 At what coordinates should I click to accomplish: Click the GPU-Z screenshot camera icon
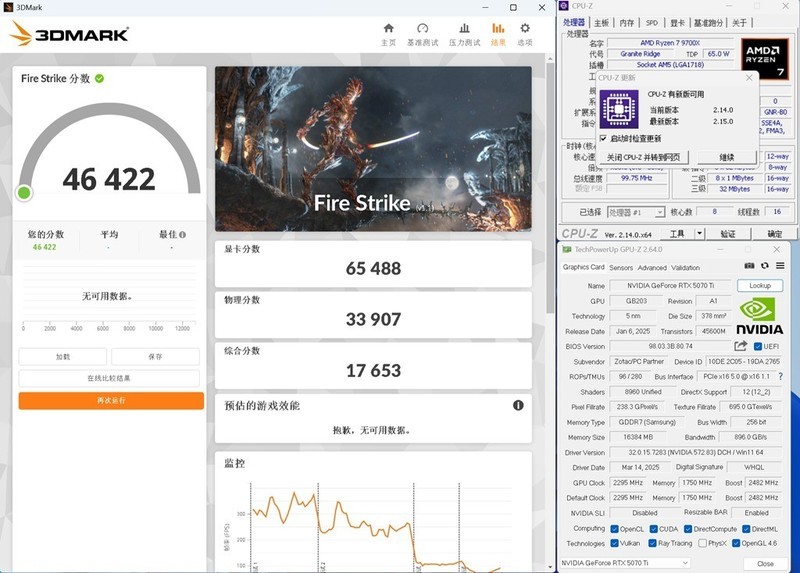[749, 266]
